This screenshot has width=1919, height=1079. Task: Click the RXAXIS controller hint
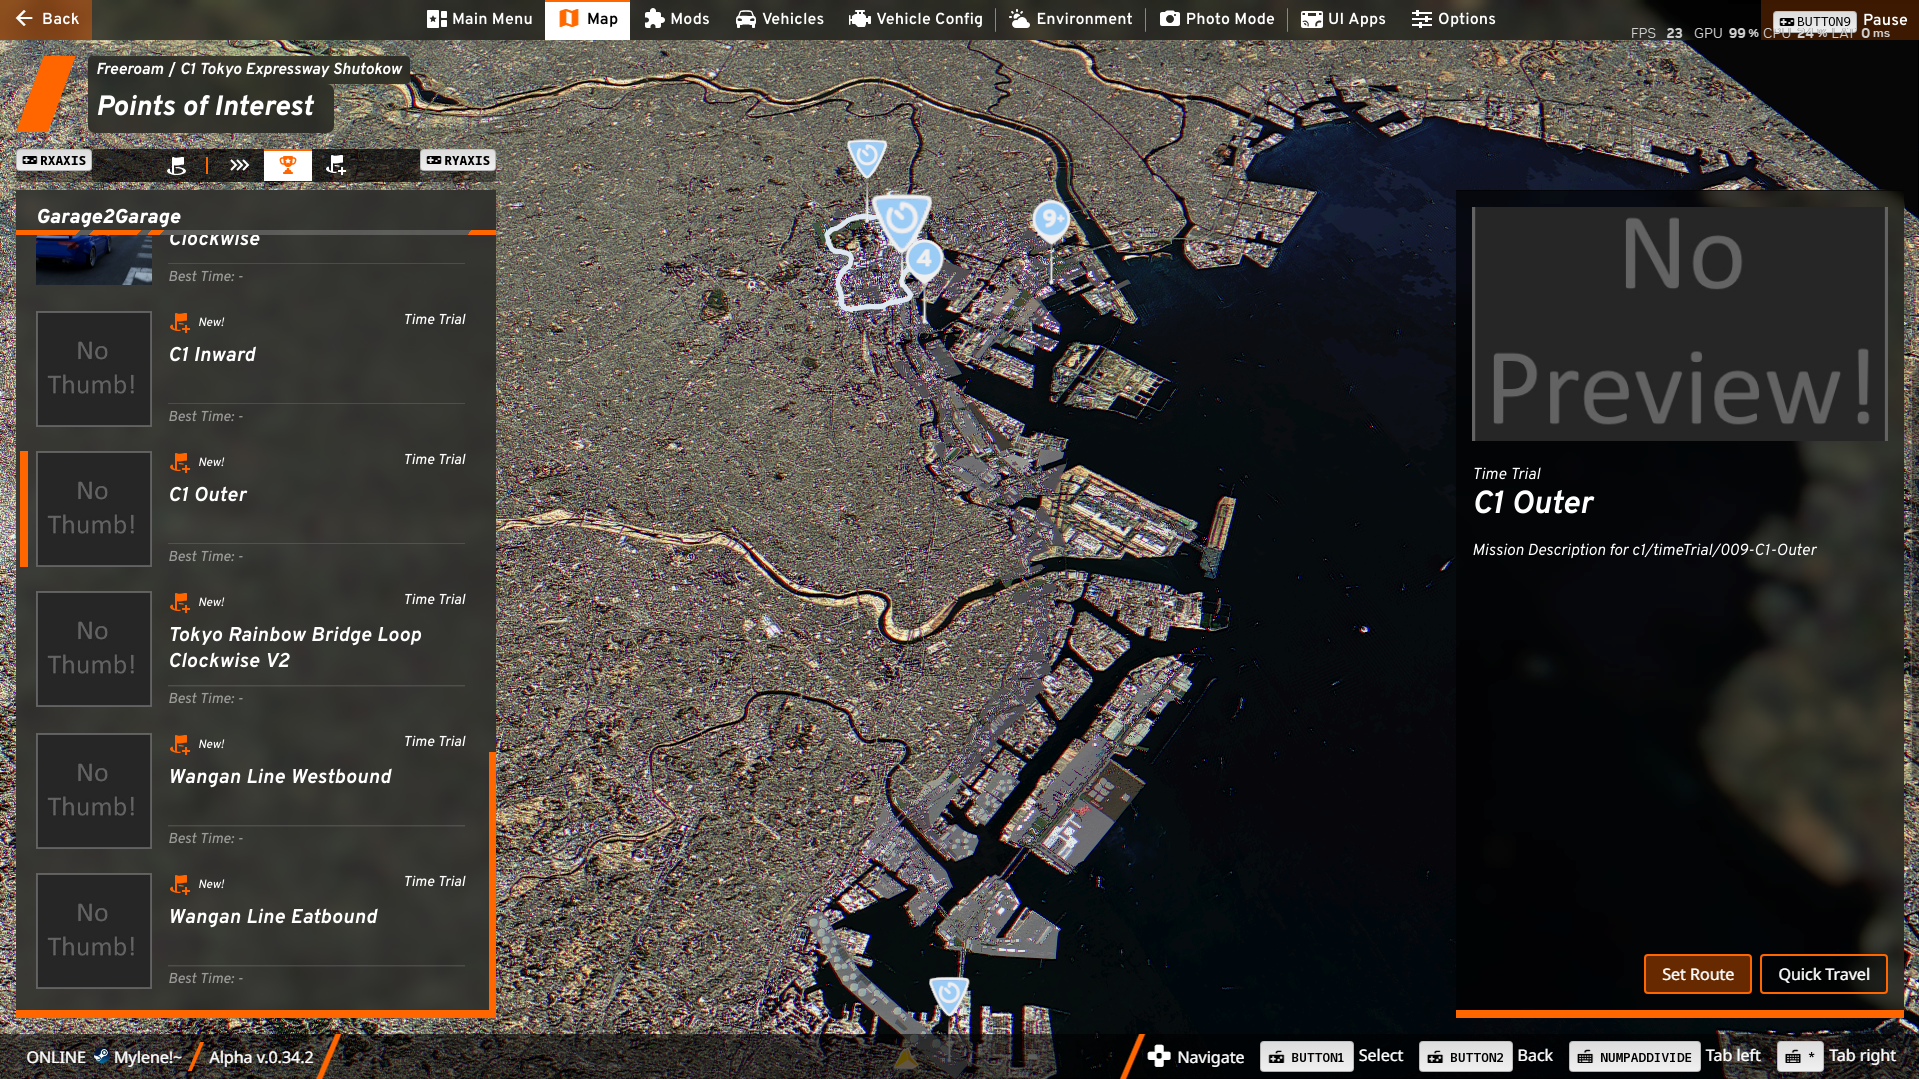(x=54, y=160)
